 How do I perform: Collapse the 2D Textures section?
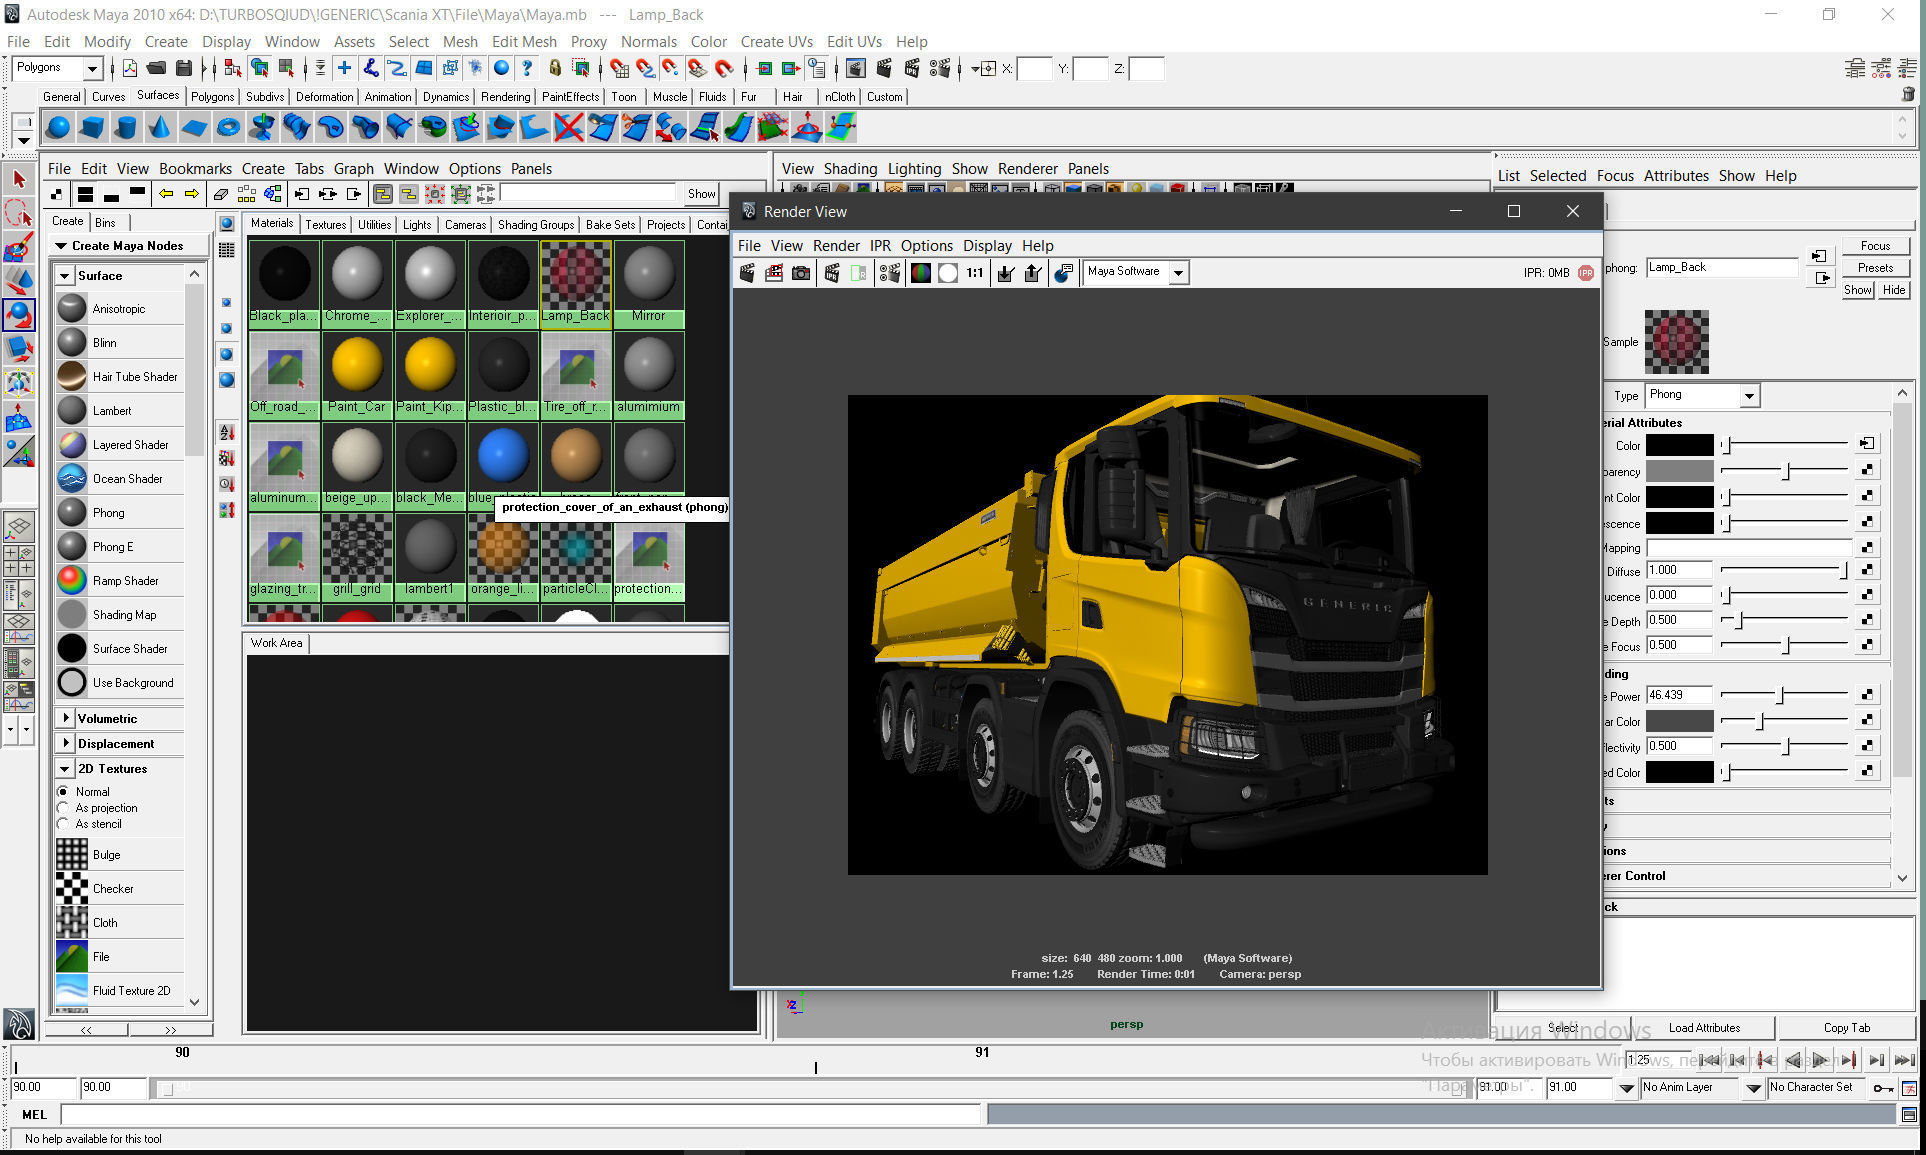pyautogui.click(x=65, y=769)
